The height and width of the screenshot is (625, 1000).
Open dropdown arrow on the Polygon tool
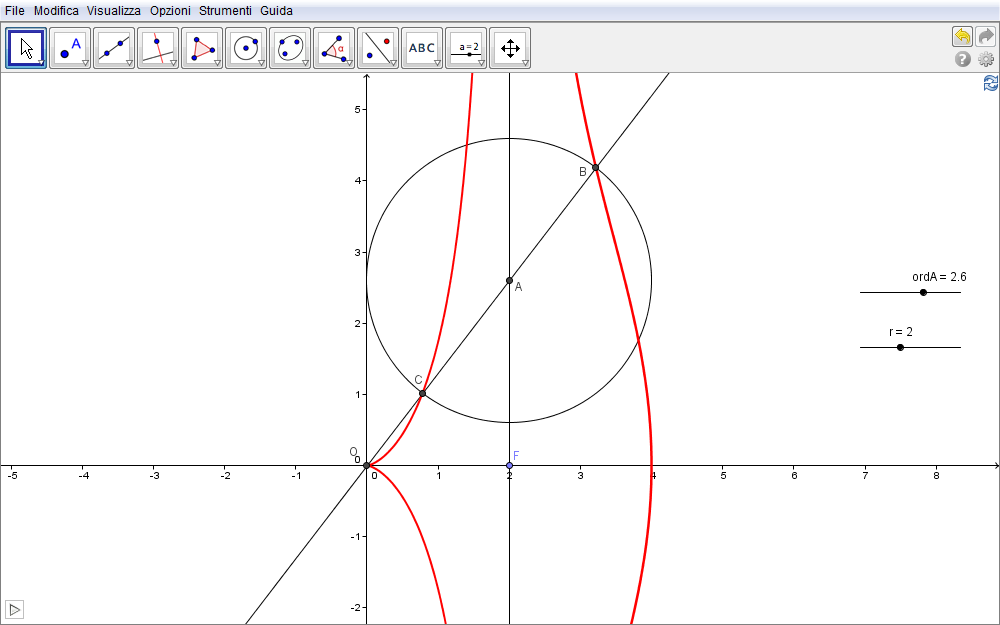pos(217,63)
